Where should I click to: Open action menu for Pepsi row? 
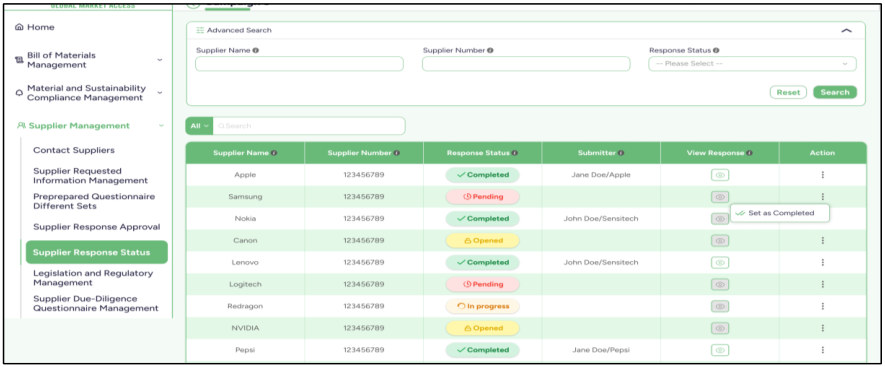coord(822,350)
